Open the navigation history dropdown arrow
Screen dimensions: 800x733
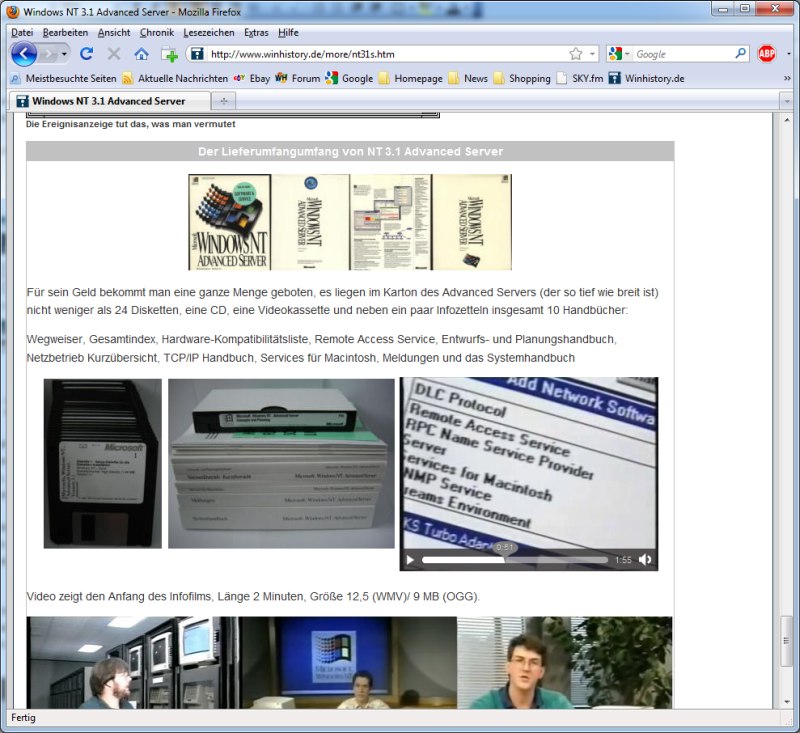64,54
